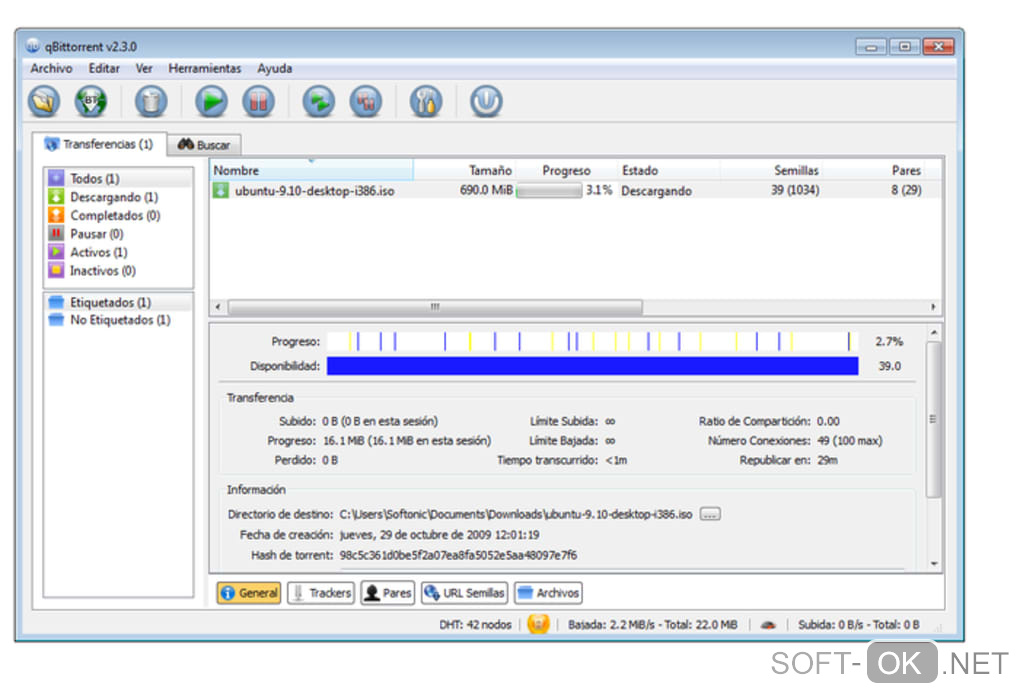Sort the list by Pares column header
The height and width of the screenshot is (688, 1020).
point(874,170)
